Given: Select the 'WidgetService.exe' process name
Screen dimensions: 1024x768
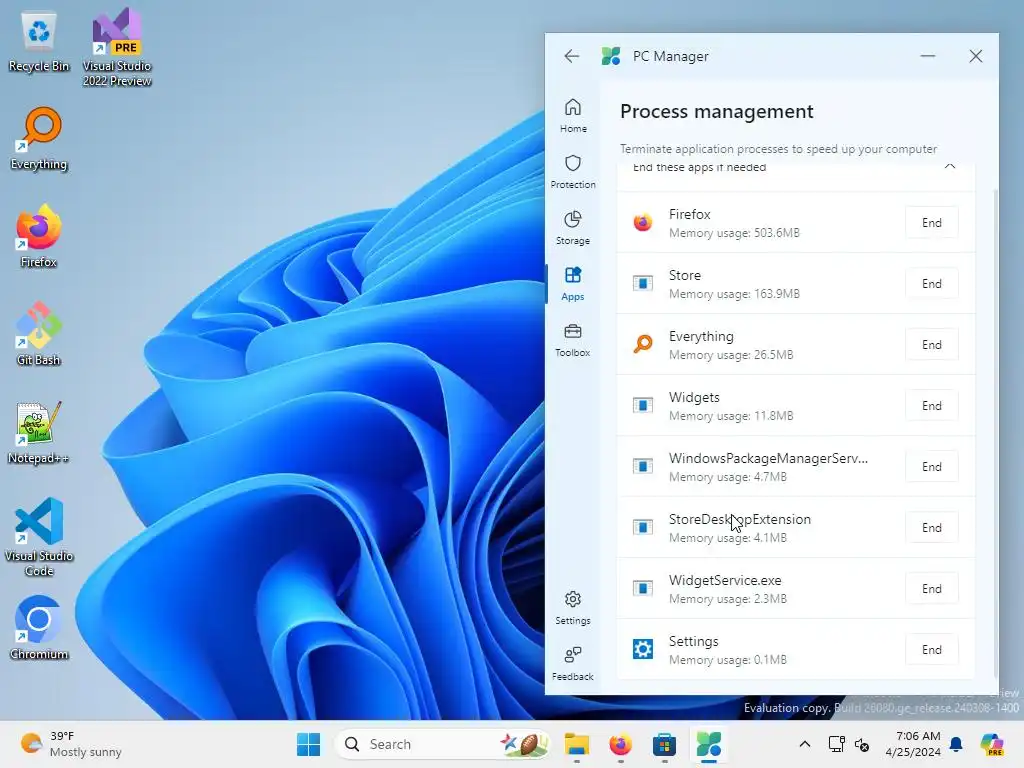Looking at the screenshot, I should pos(725,580).
